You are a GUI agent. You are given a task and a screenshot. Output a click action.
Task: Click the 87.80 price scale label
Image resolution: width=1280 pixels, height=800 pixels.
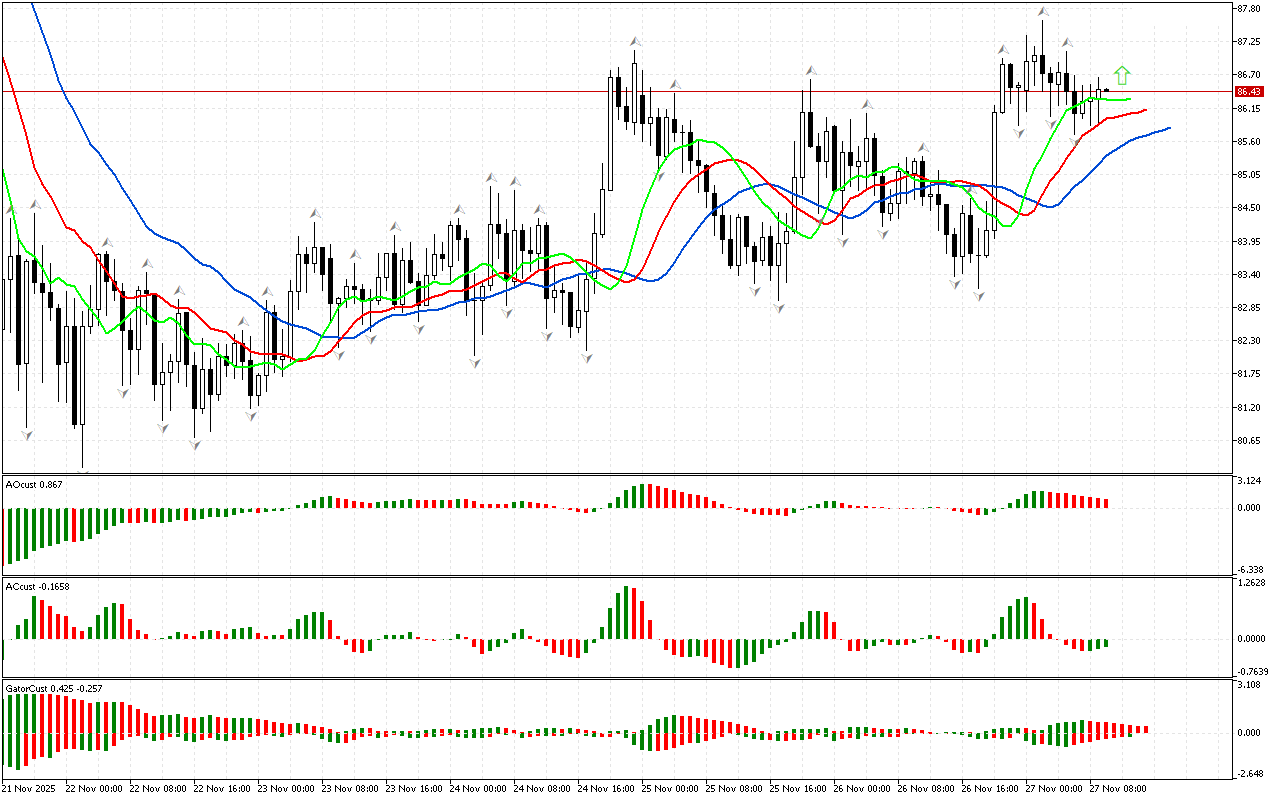tap(1248, 9)
